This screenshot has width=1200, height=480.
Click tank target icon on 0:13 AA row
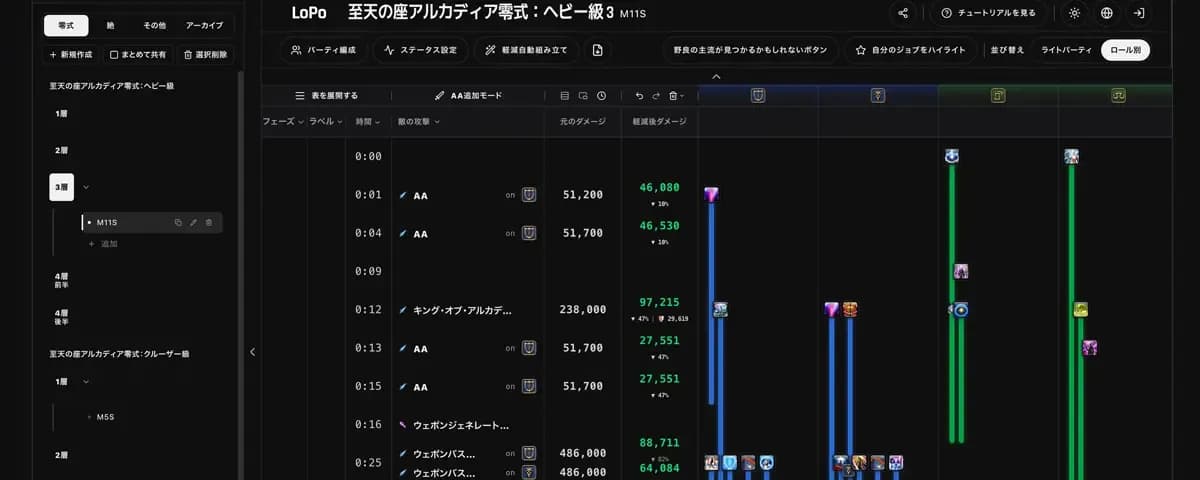(529, 348)
